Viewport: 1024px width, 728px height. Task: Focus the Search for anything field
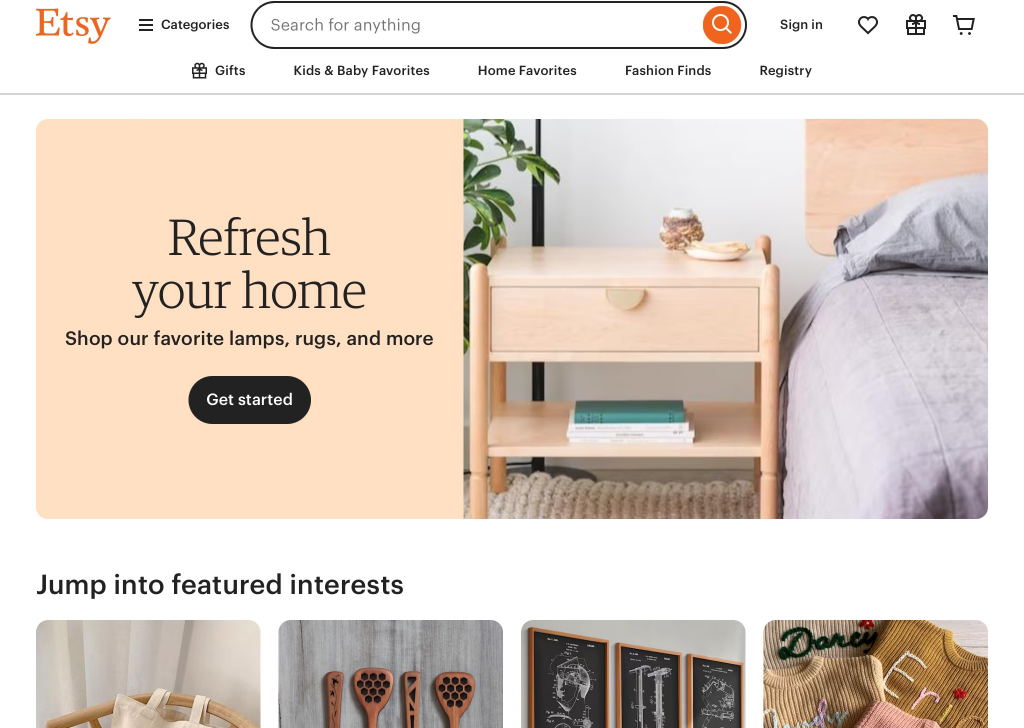point(477,25)
